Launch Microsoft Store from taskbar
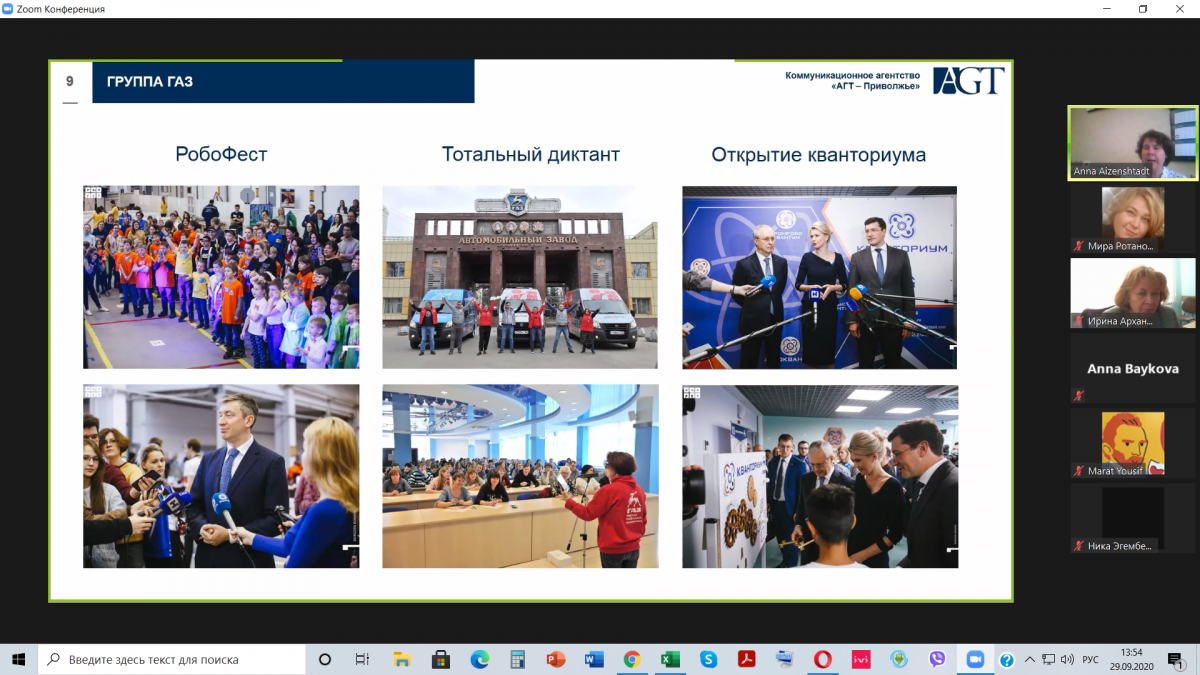The height and width of the screenshot is (675, 1200). pyautogui.click(x=440, y=659)
